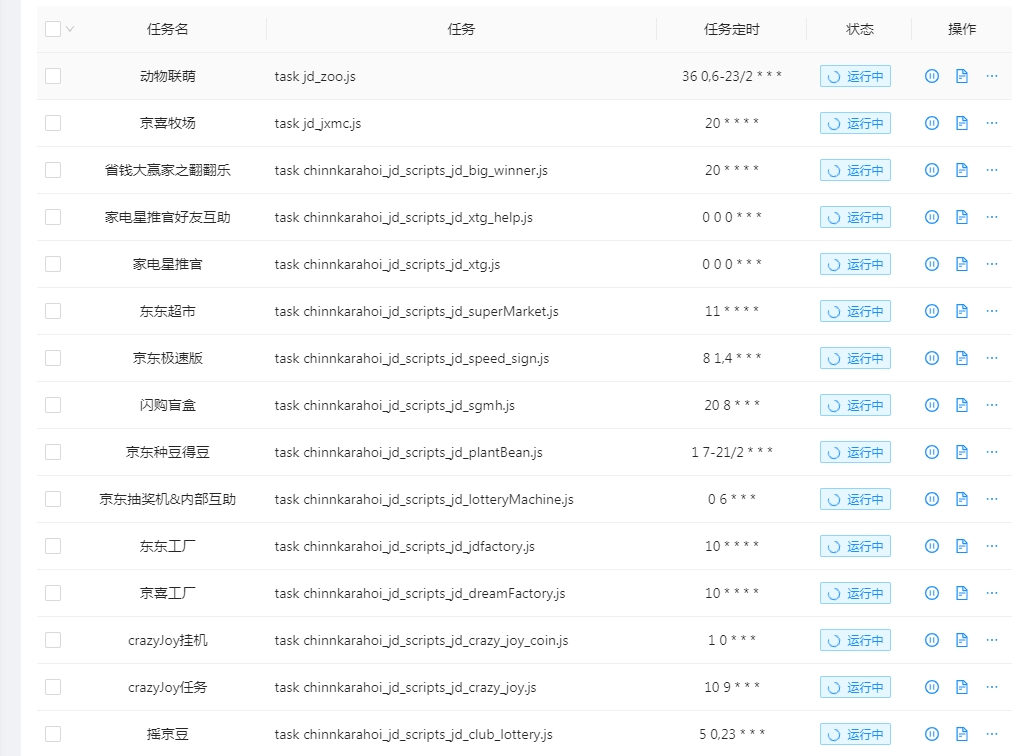
Task: Open the log of 东东超市 task
Action: tap(962, 311)
